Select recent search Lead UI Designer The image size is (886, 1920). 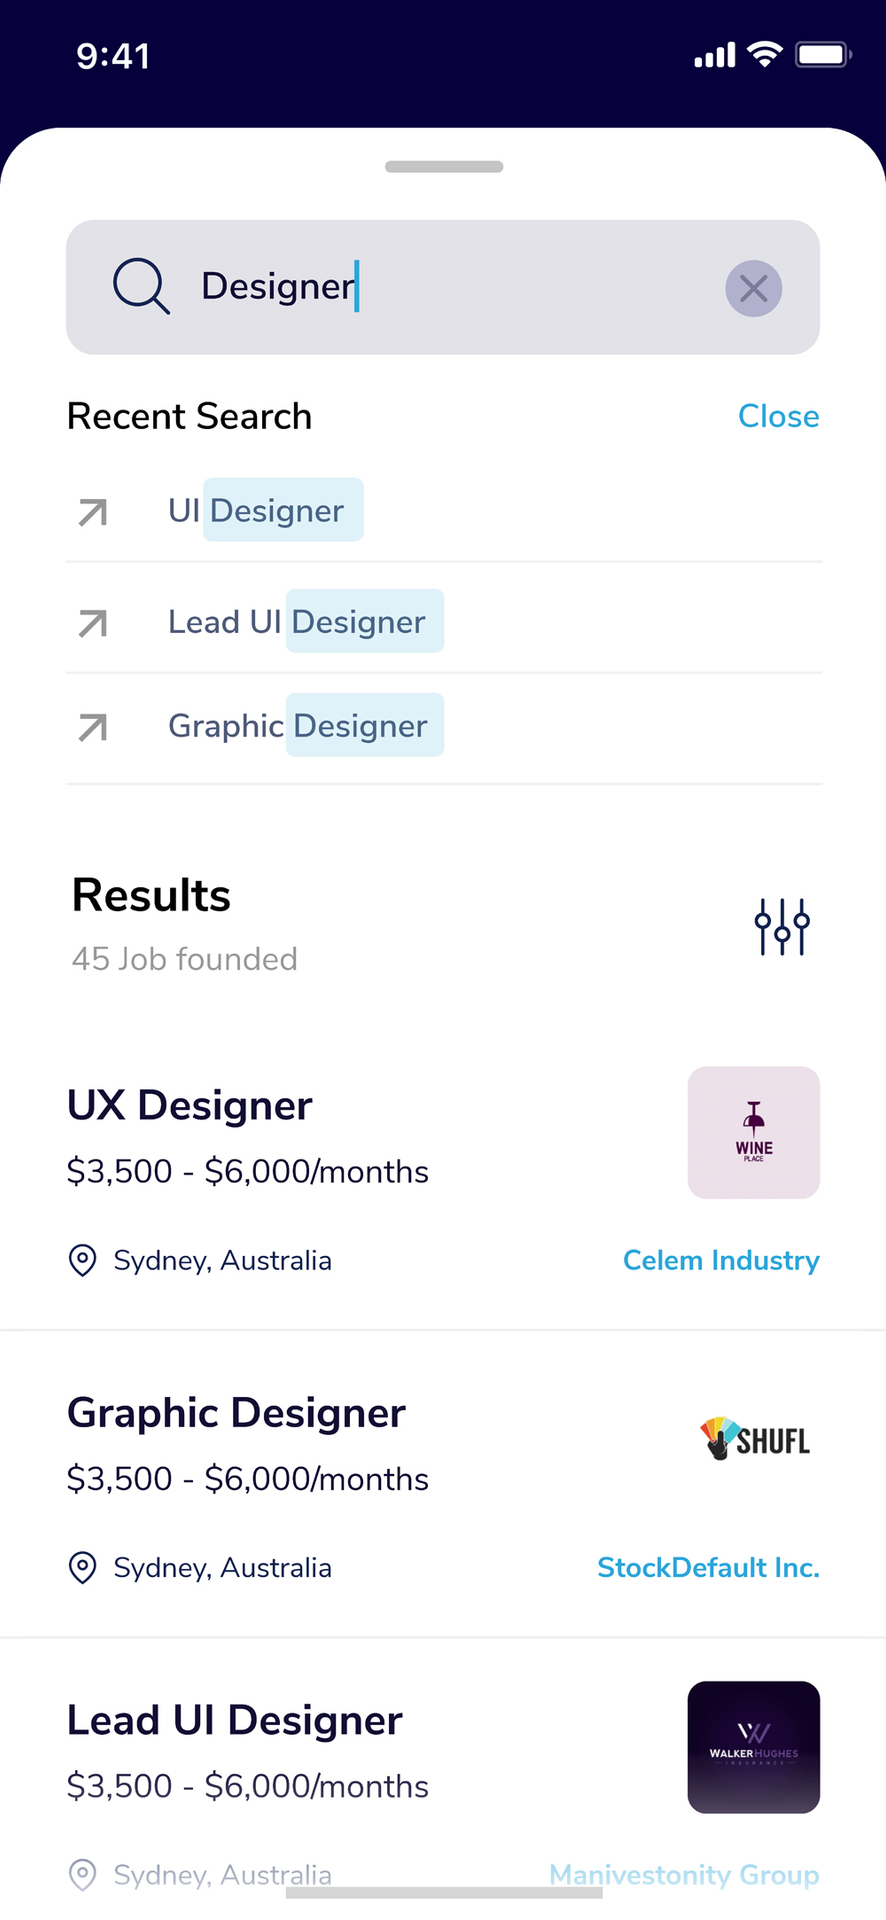tap(297, 621)
